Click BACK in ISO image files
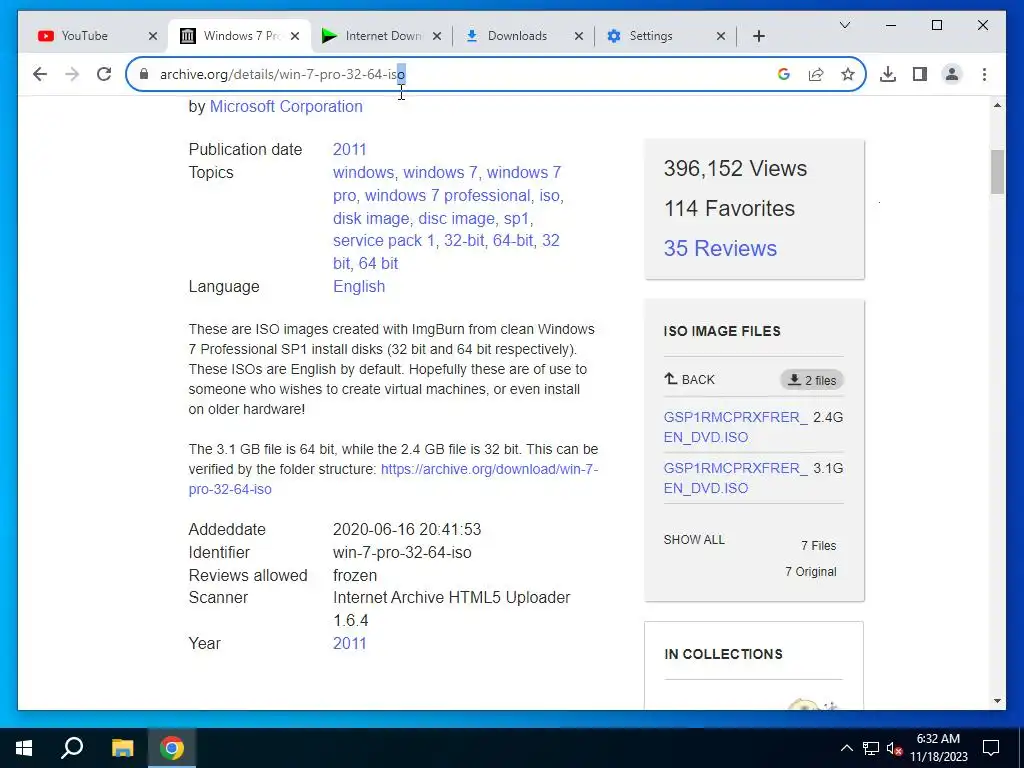The width and height of the screenshot is (1024, 768). [690, 379]
